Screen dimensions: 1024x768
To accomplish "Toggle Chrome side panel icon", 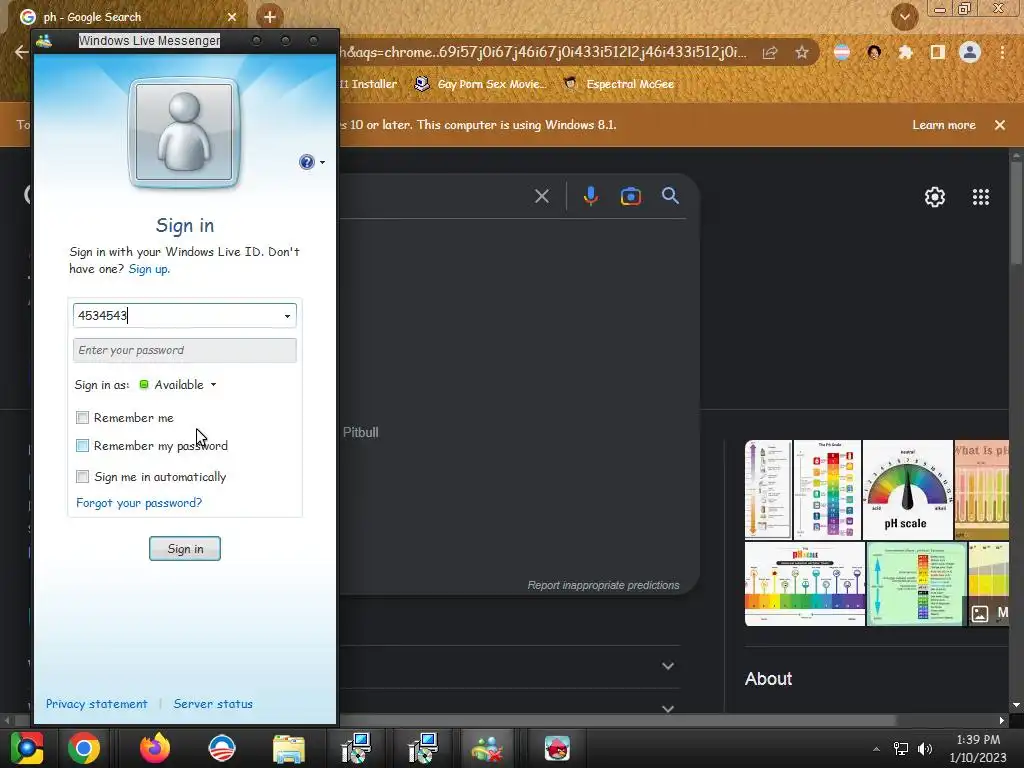I will (937, 52).
